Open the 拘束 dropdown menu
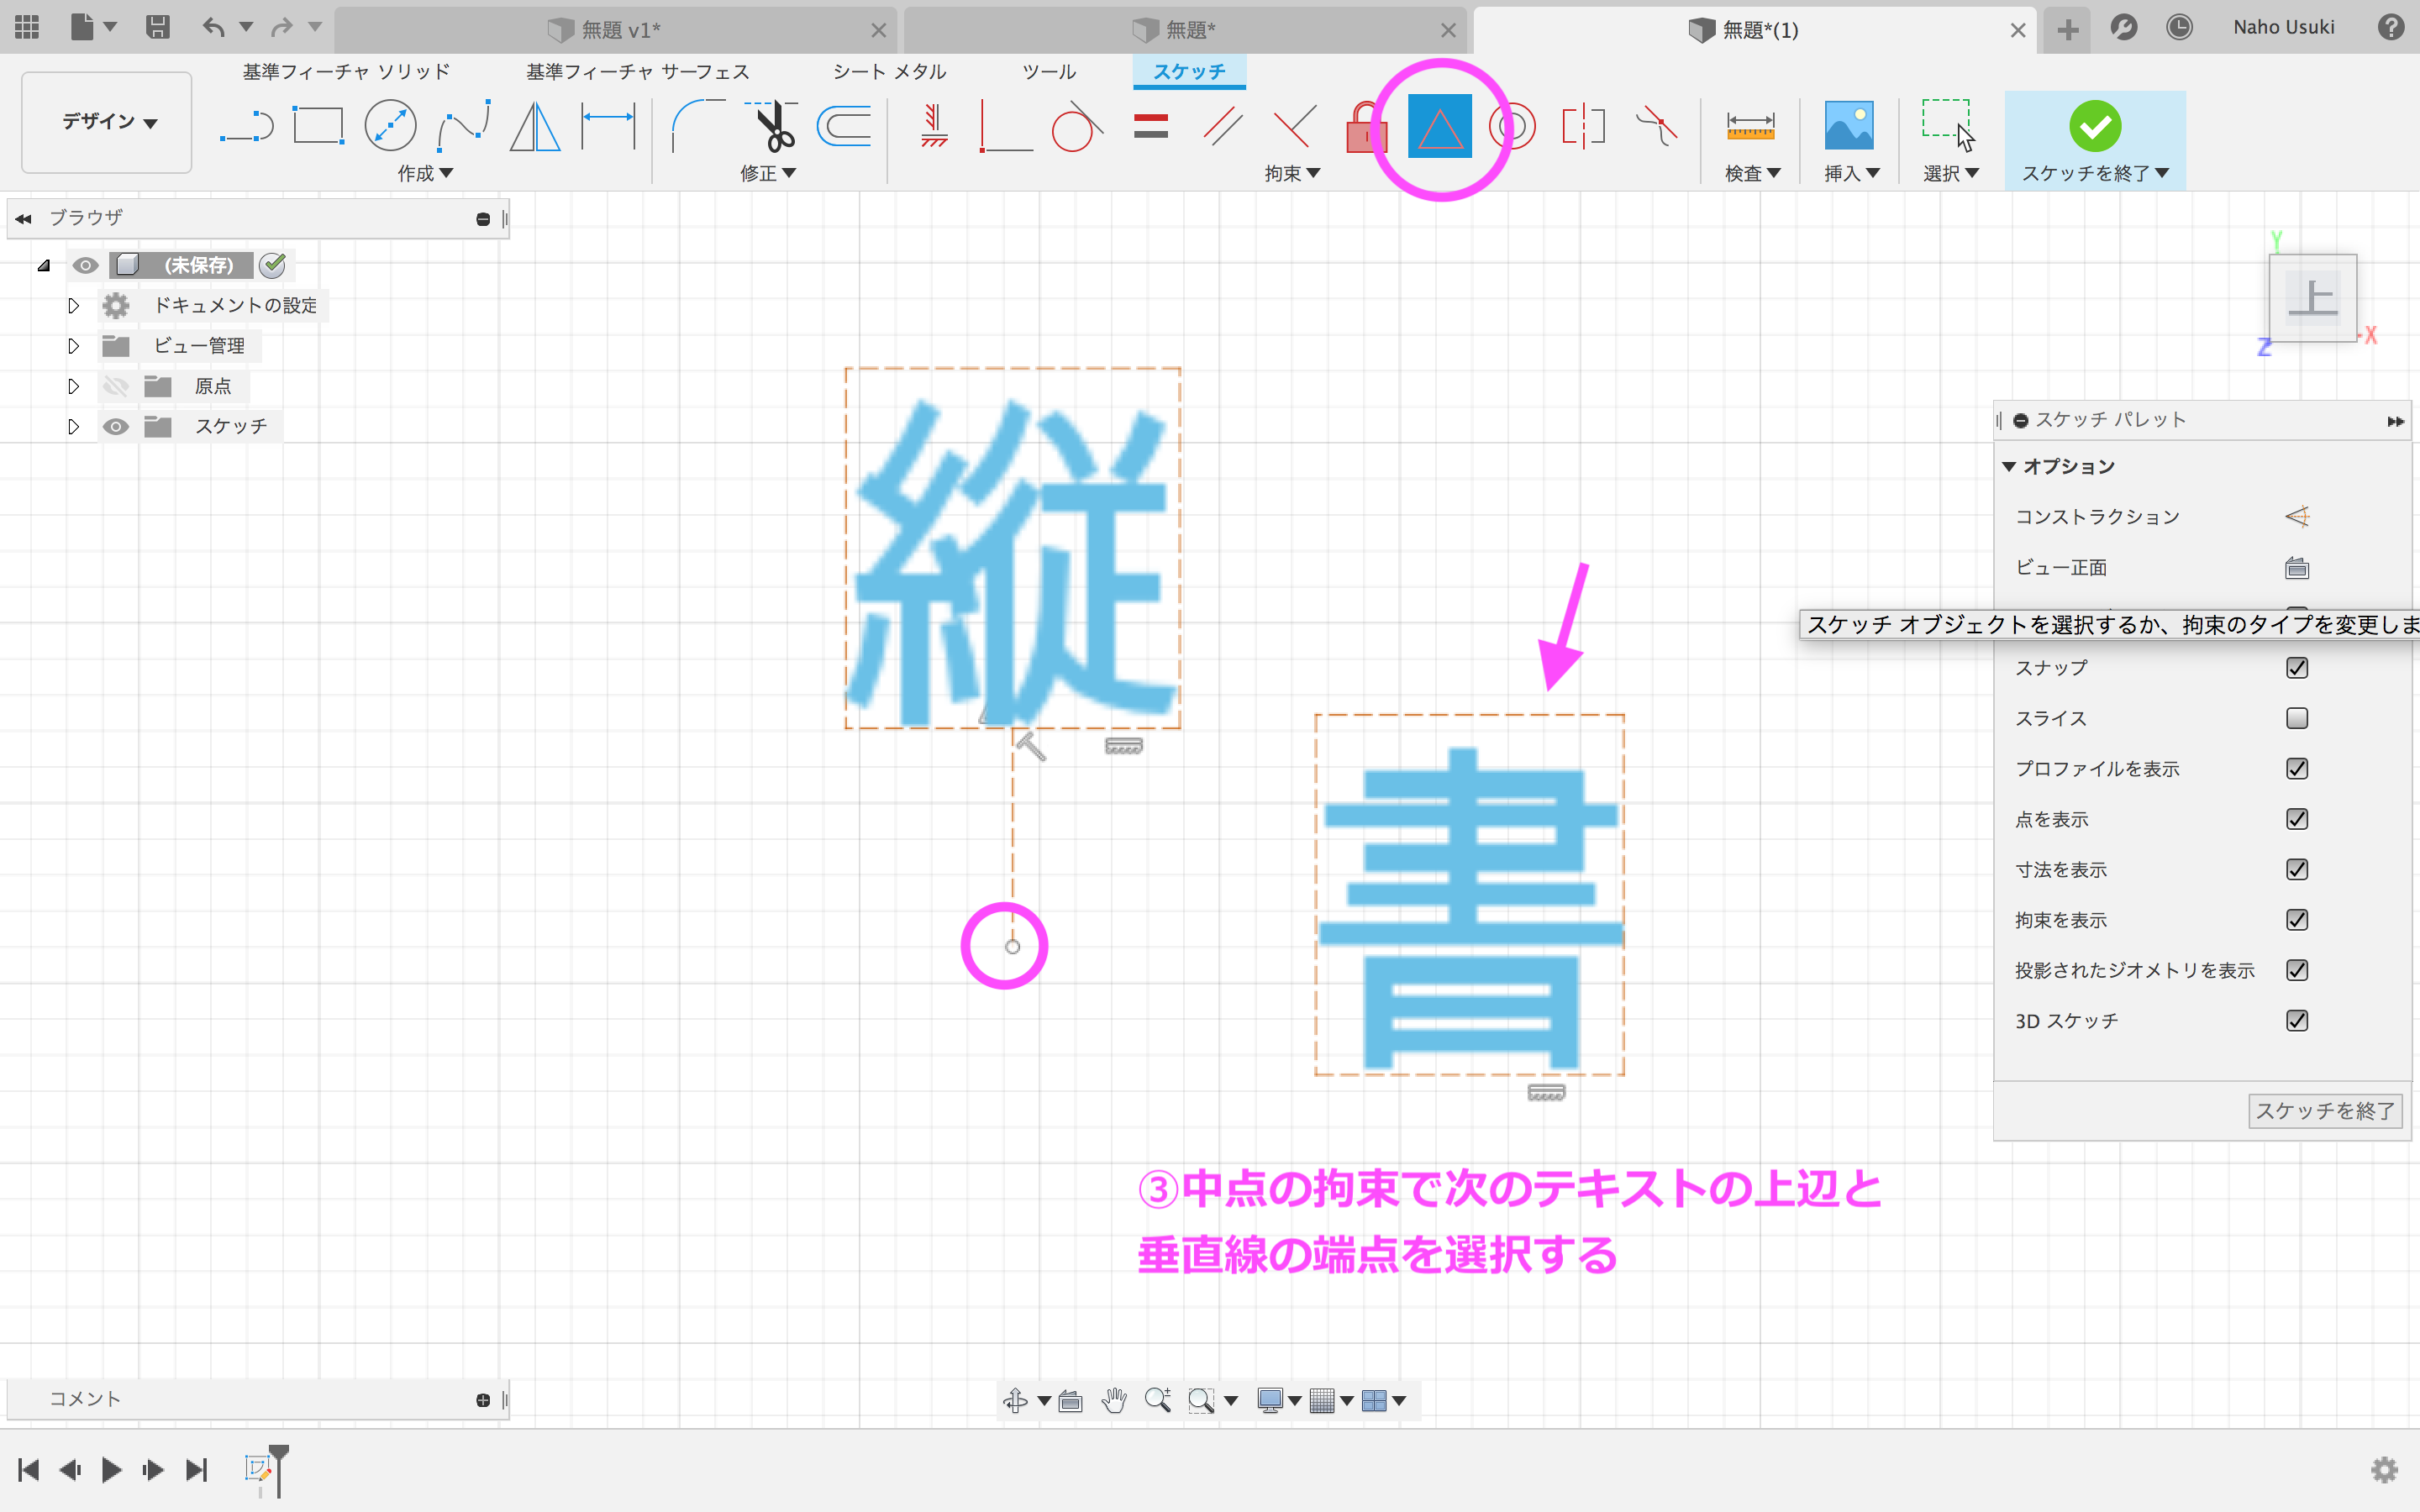Screen dimensions: 2420x1512 [1292, 173]
